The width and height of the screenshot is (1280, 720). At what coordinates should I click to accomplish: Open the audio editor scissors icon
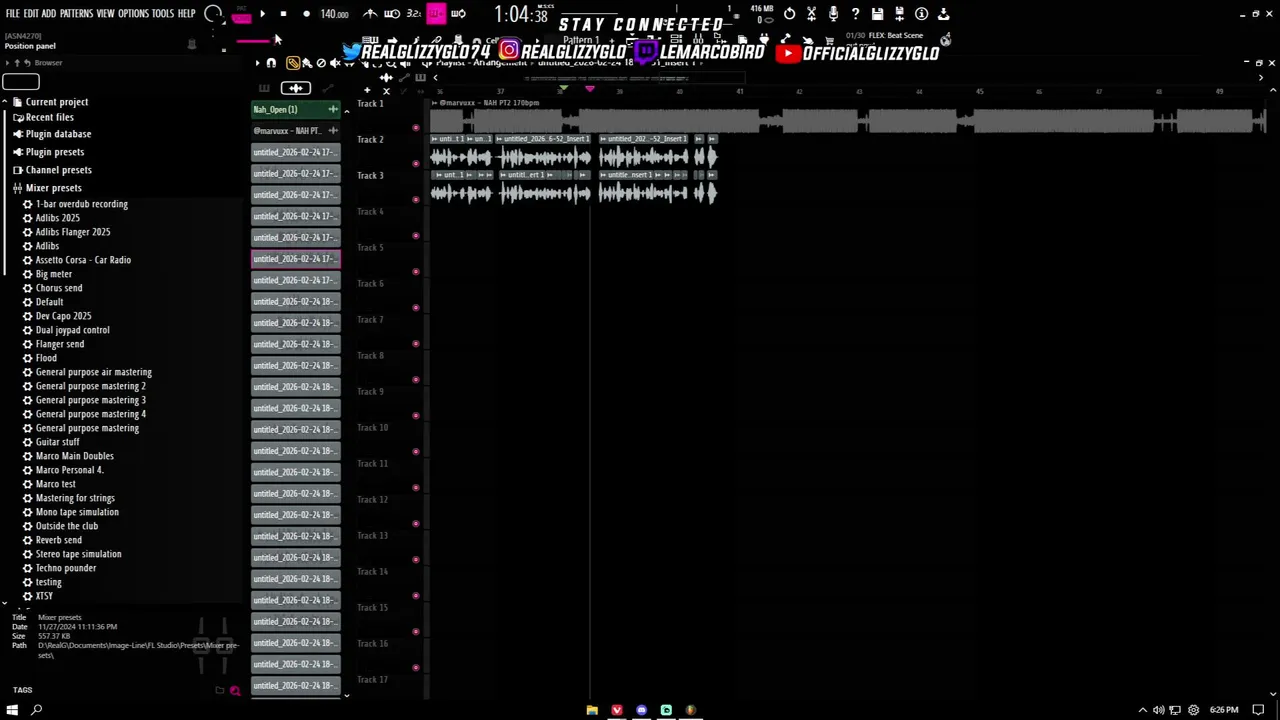pyautogui.click(x=811, y=14)
